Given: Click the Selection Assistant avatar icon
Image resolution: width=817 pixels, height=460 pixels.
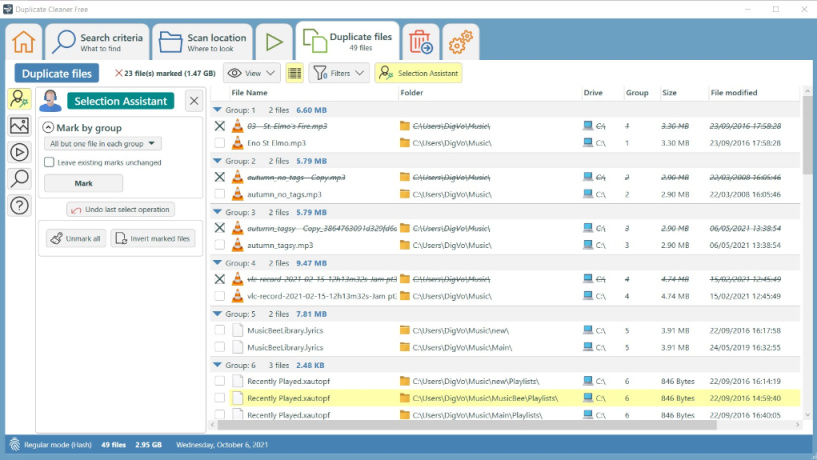Looking at the screenshot, I should (x=51, y=101).
